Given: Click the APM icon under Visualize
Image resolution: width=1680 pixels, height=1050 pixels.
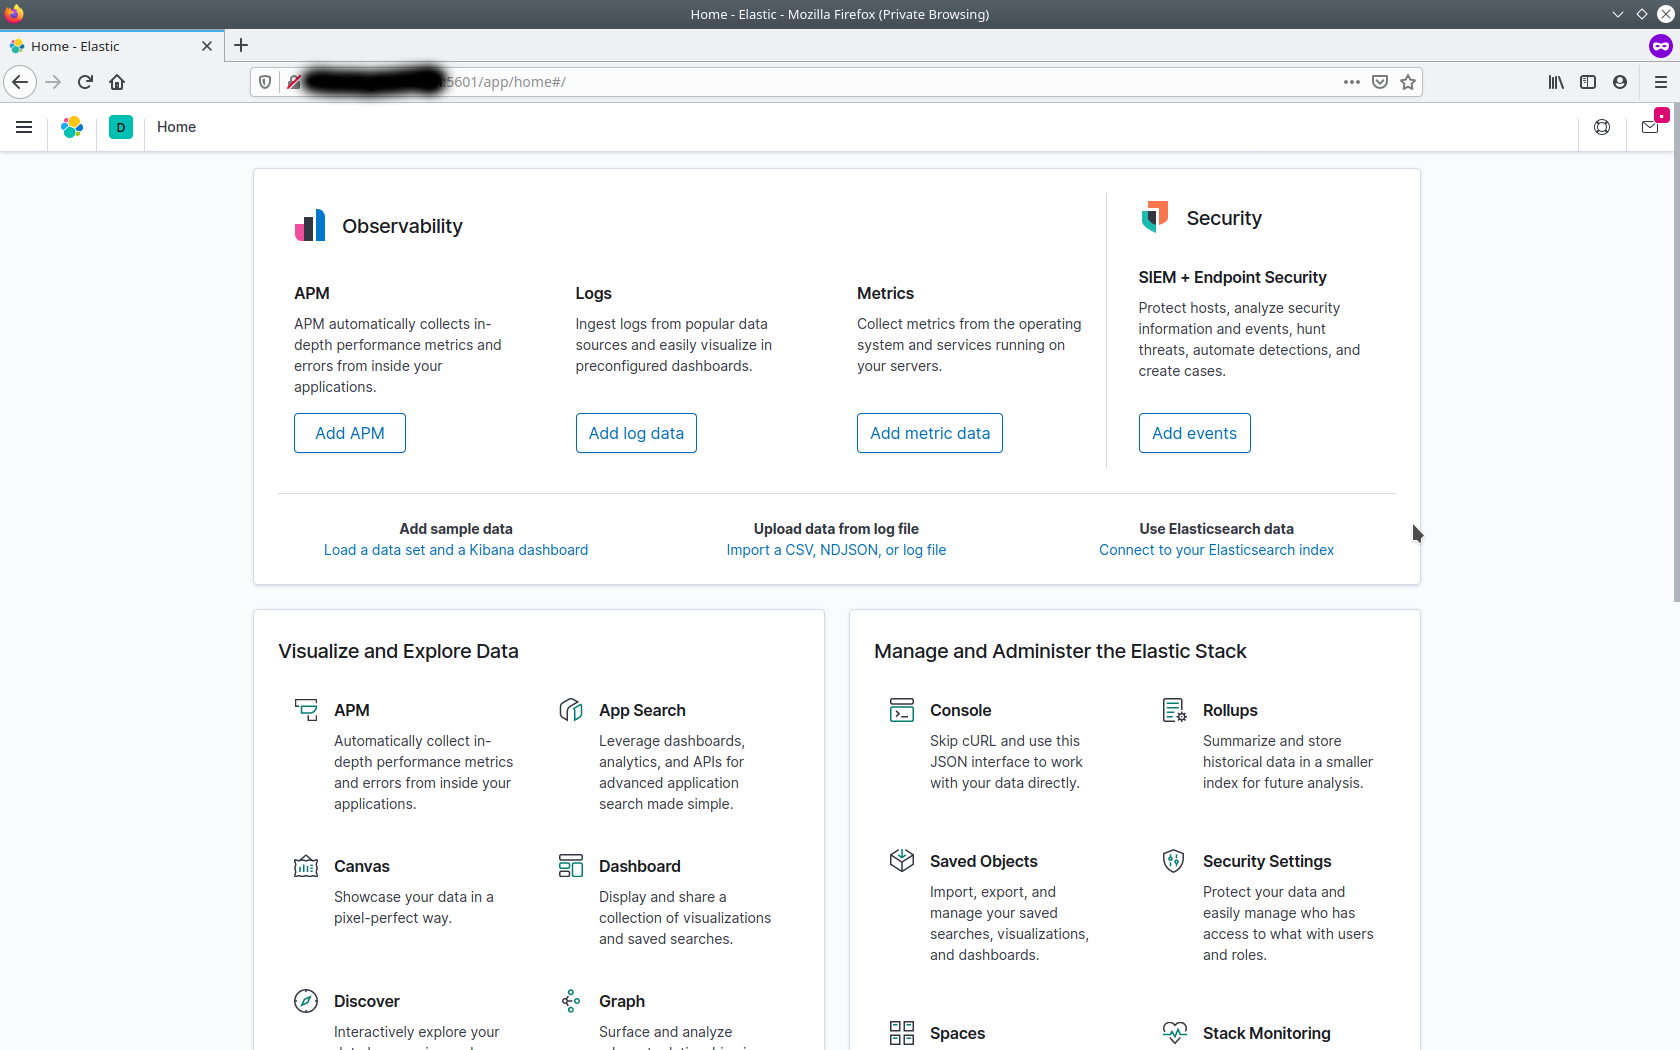Looking at the screenshot, I should [x=306, y=710].
